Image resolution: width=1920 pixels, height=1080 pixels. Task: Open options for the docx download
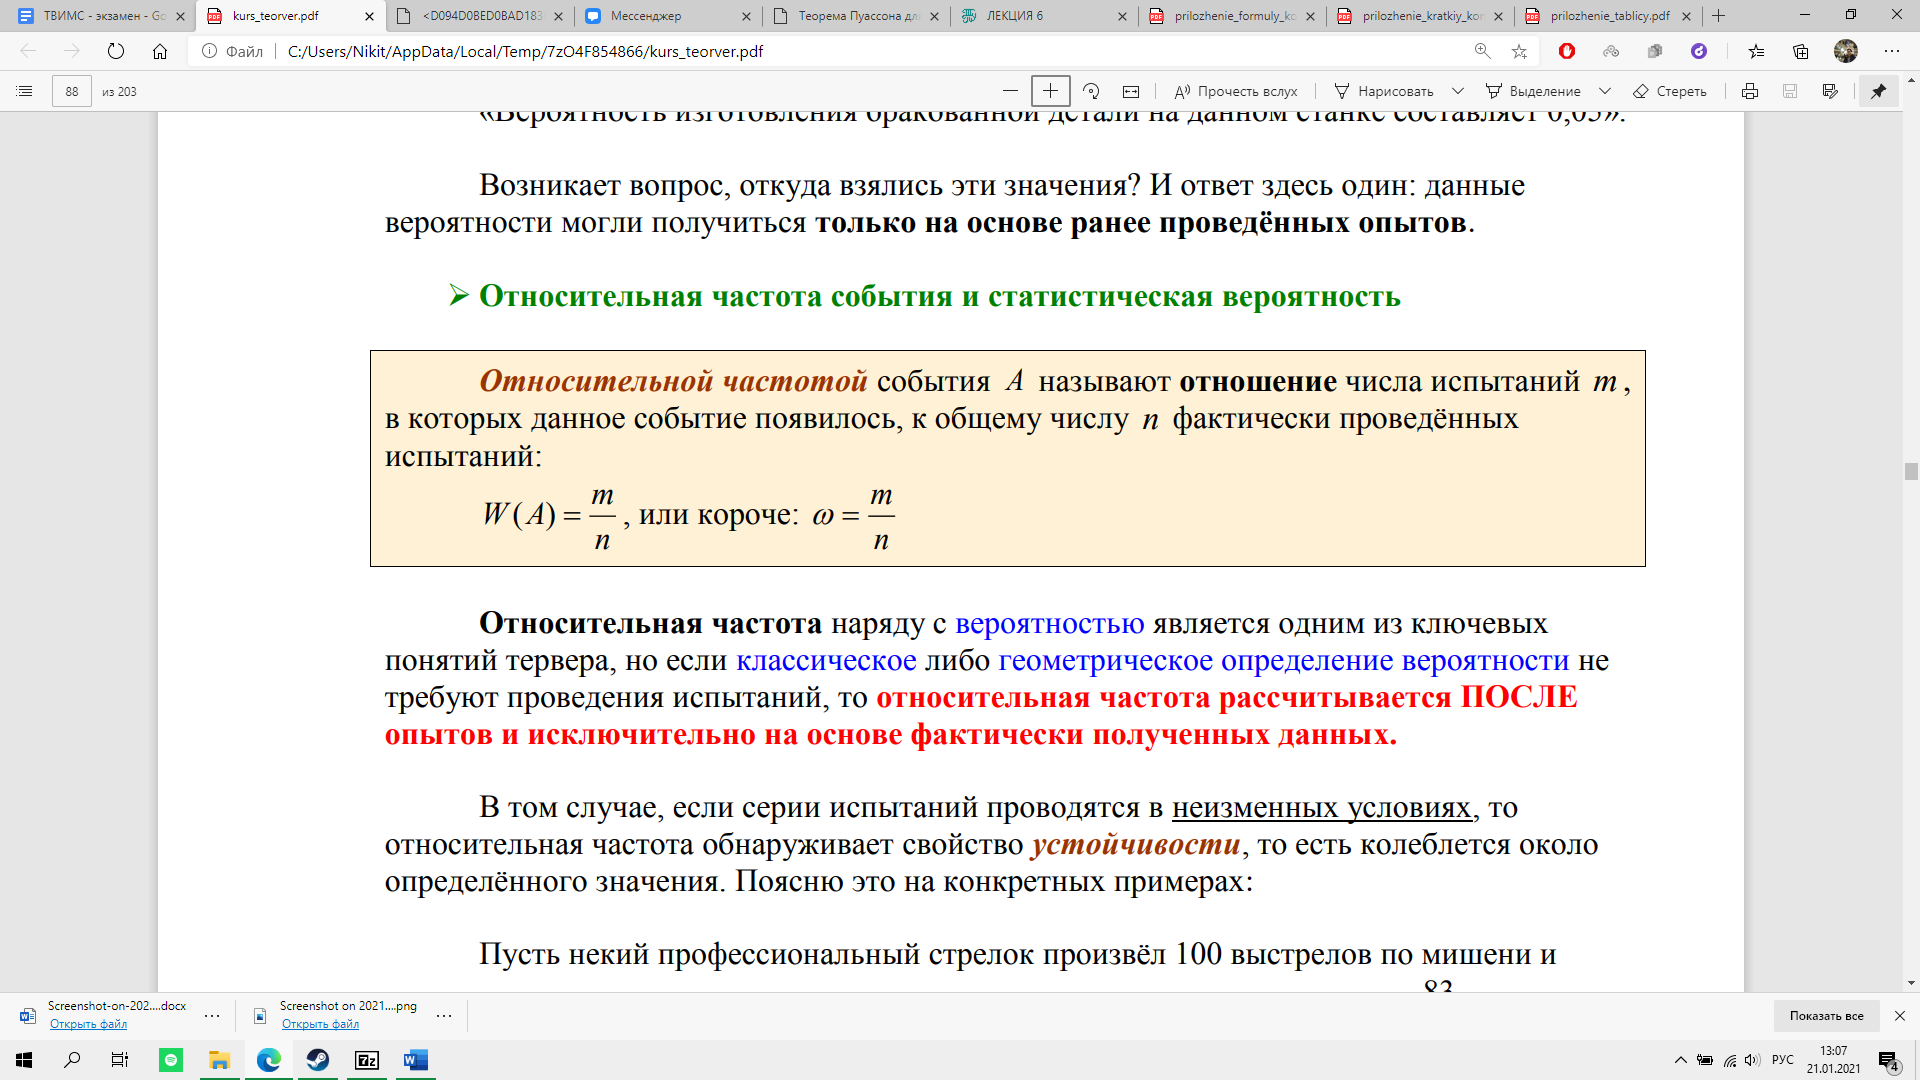coord(212,1016)
